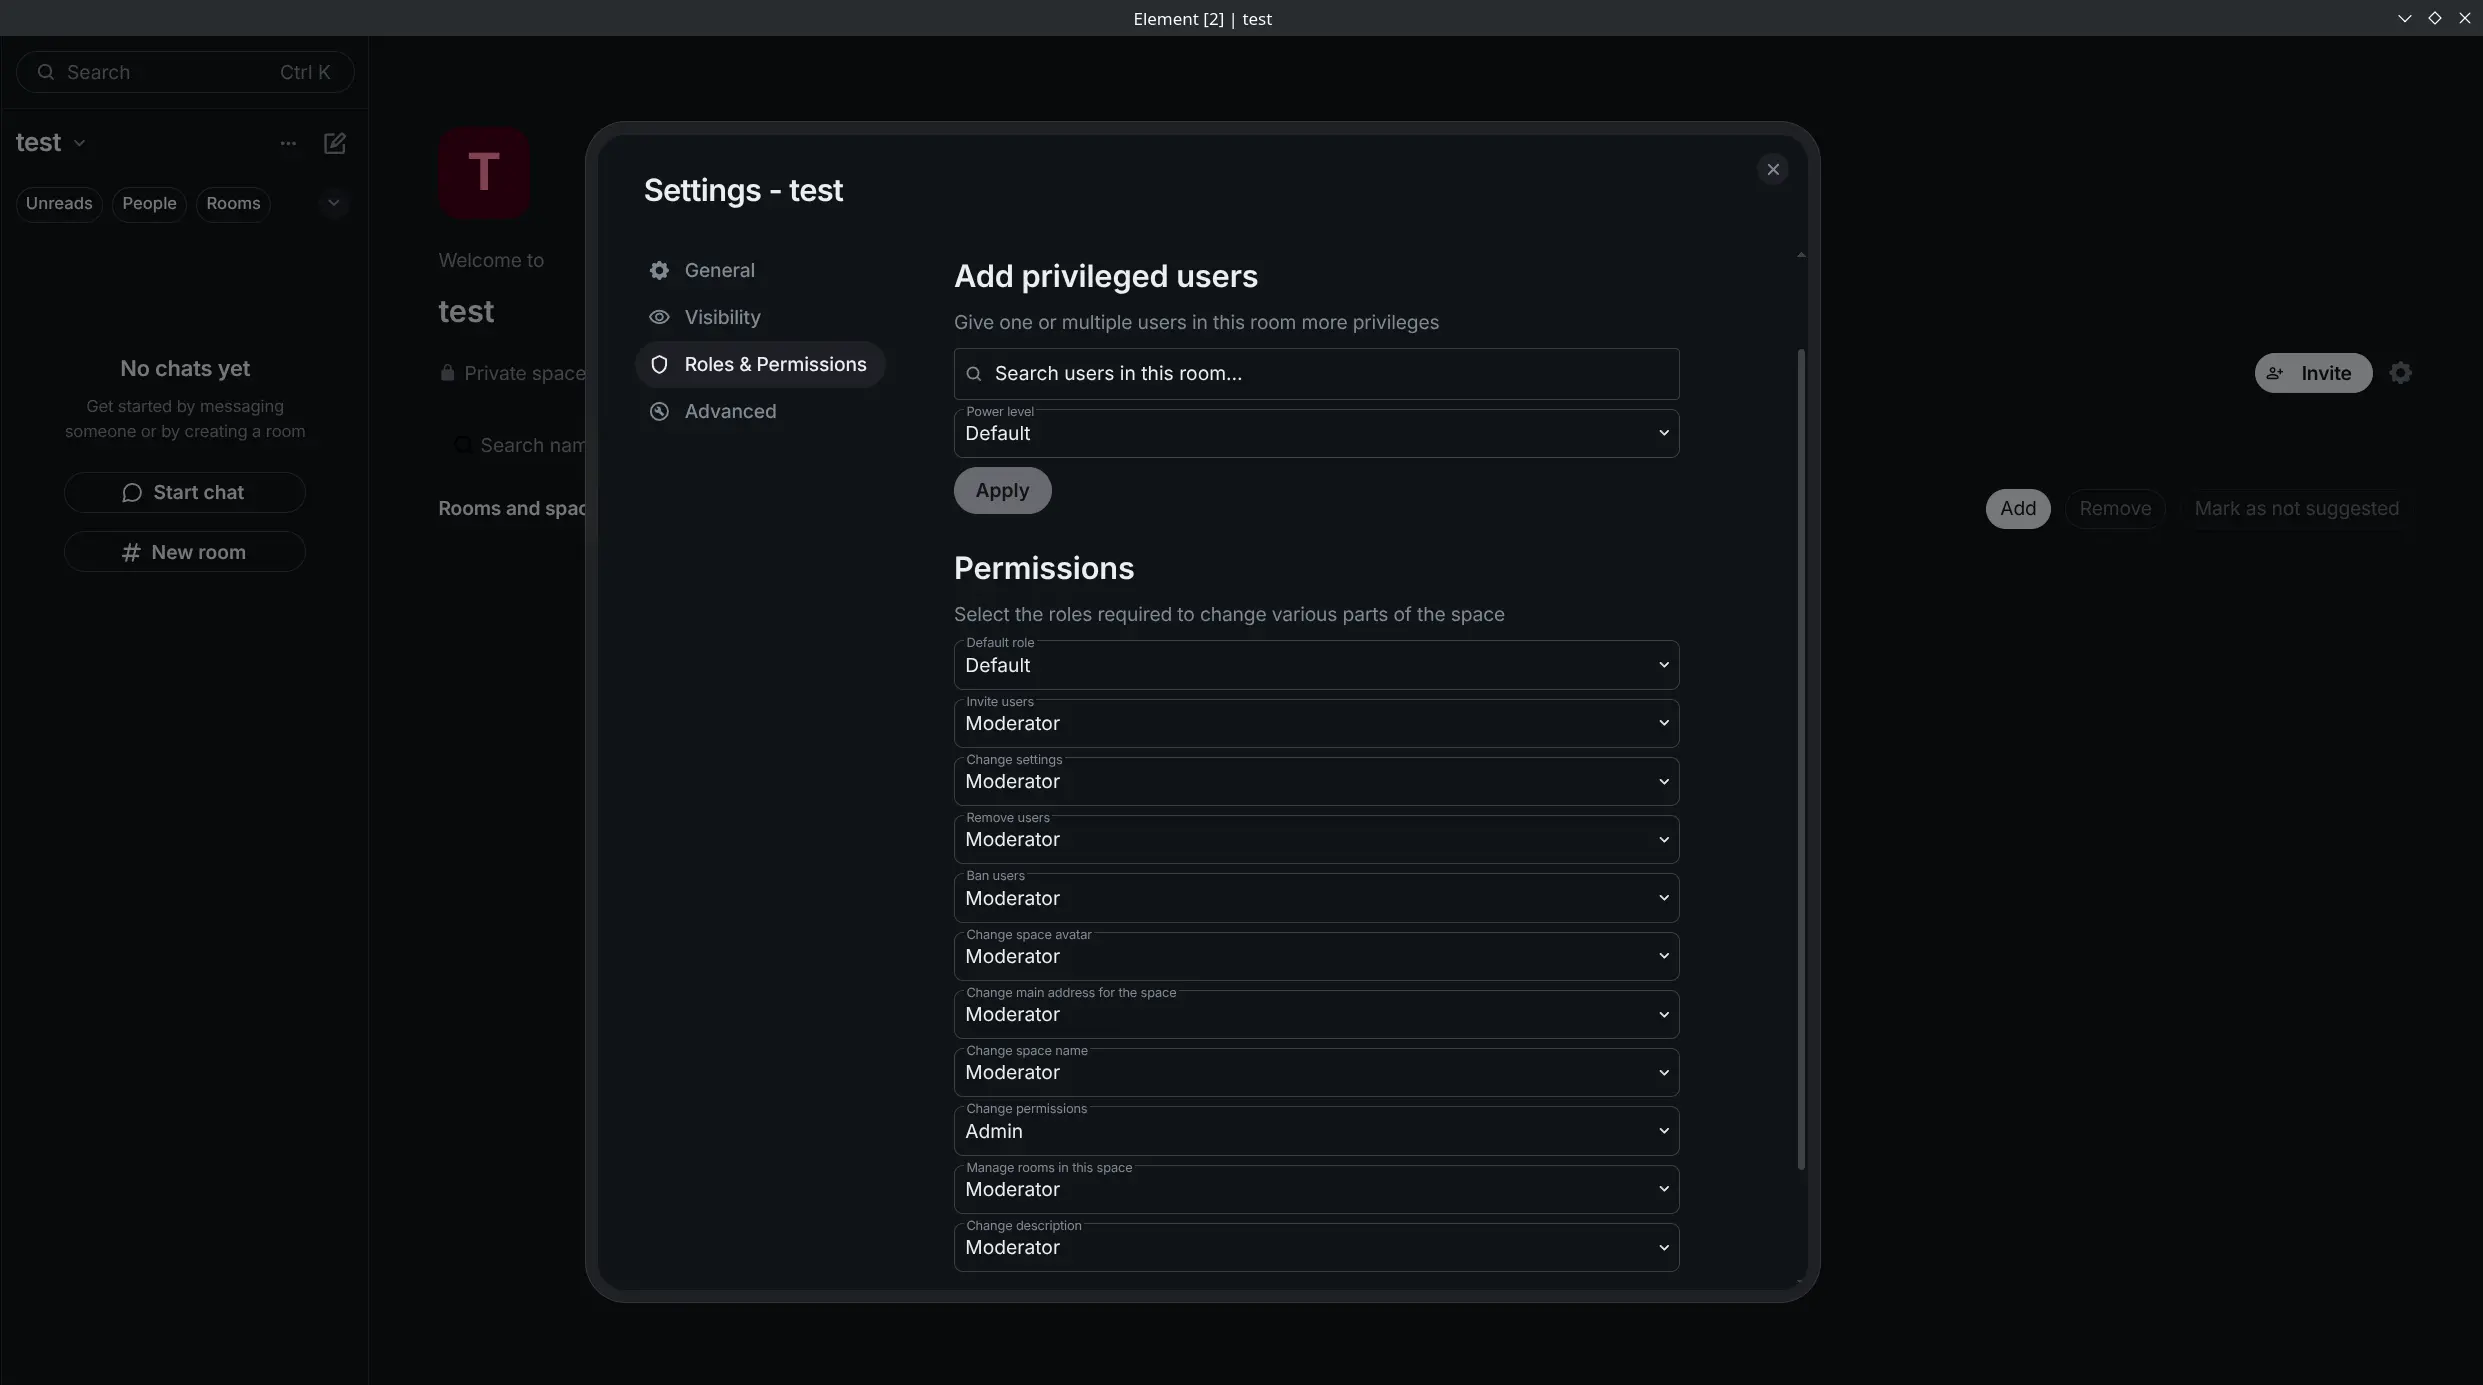Toggle the Unreads filter chip

point(59,203)
